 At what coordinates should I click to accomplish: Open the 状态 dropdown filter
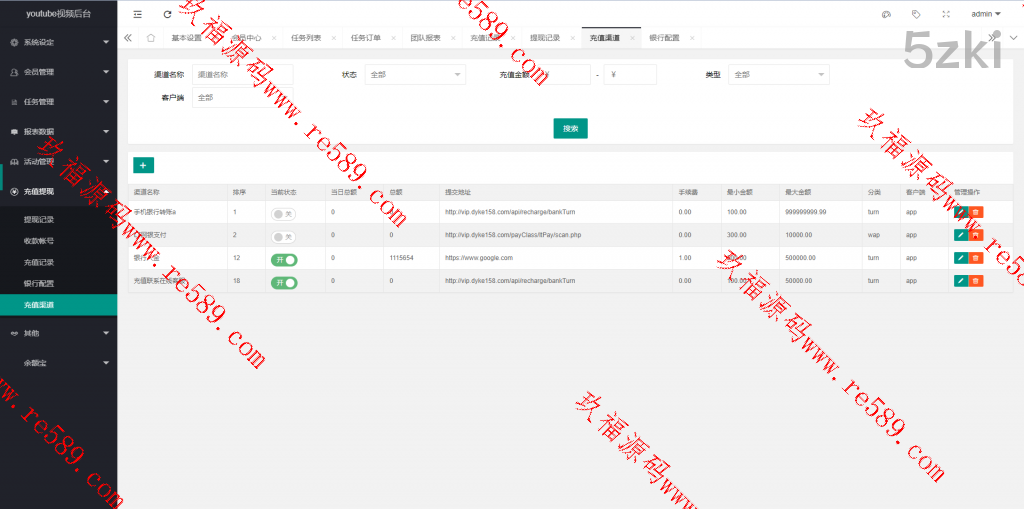point(415,75)
